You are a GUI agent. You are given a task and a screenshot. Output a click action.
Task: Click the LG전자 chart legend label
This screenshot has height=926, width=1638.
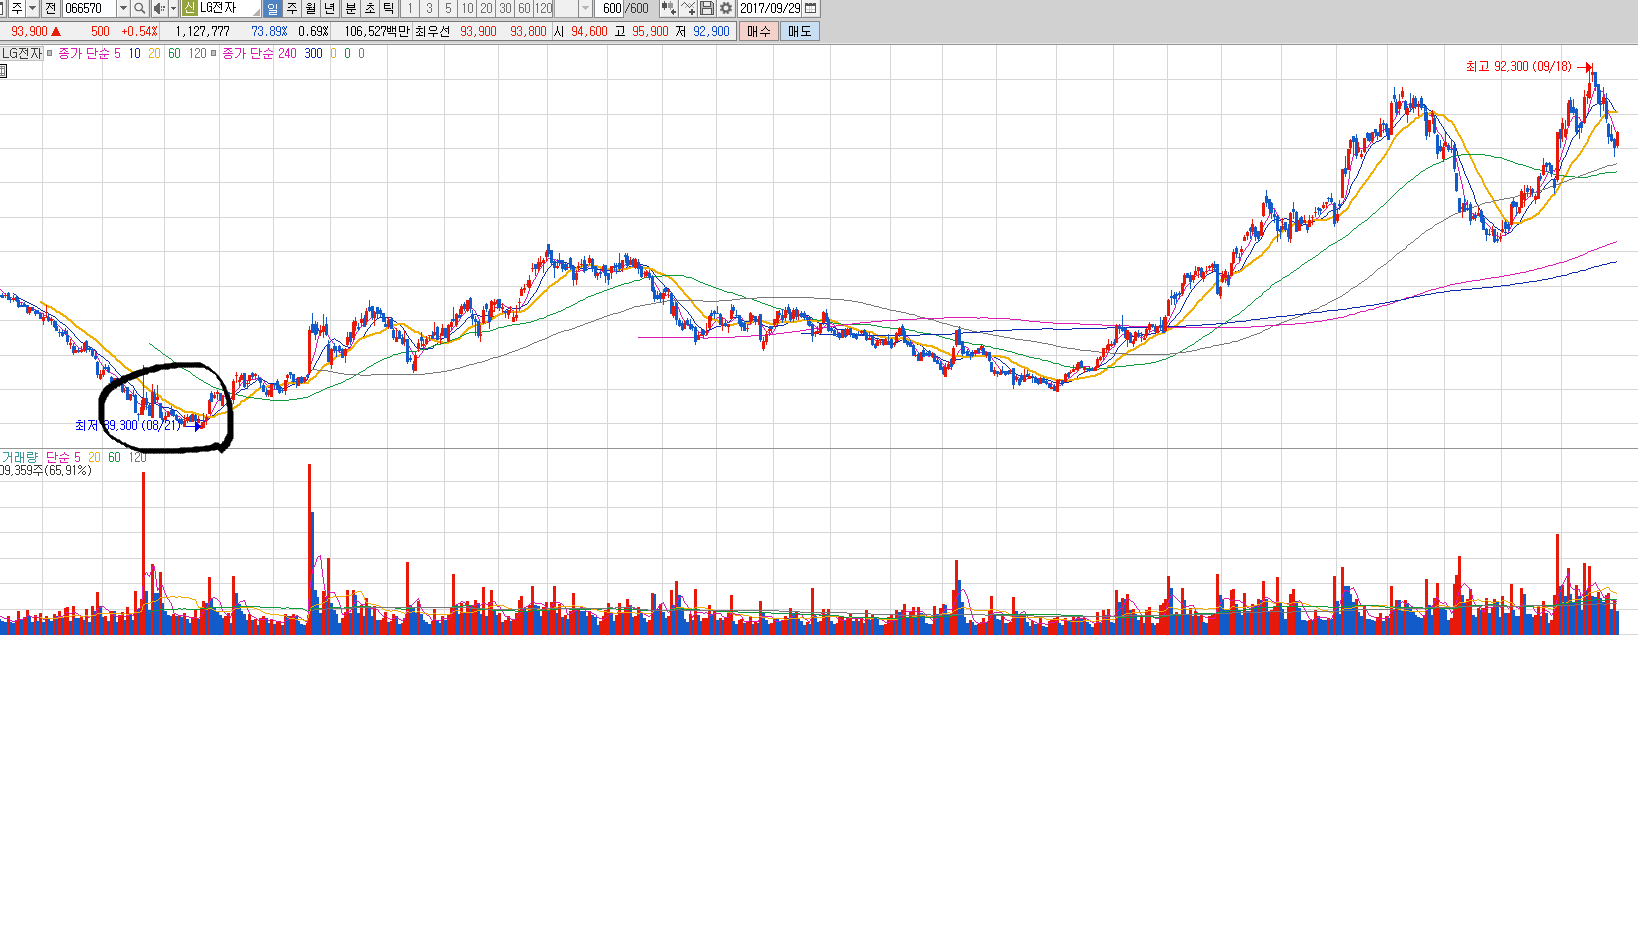pyautogui.click(x=22, y=53)
